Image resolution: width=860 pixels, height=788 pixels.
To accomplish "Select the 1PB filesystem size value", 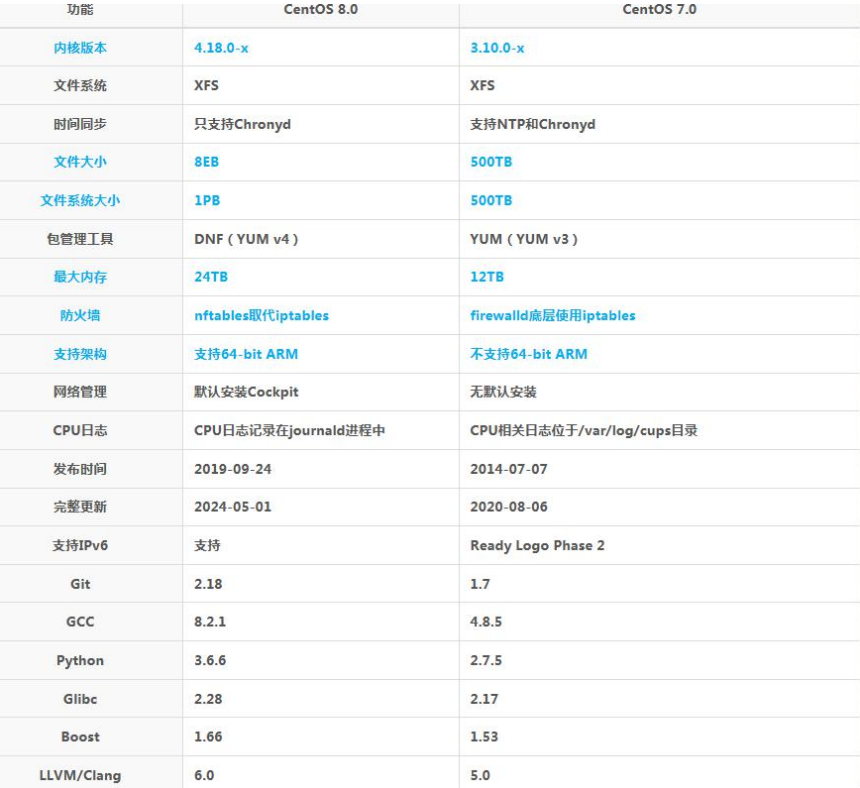I will [x=207, y=200].
